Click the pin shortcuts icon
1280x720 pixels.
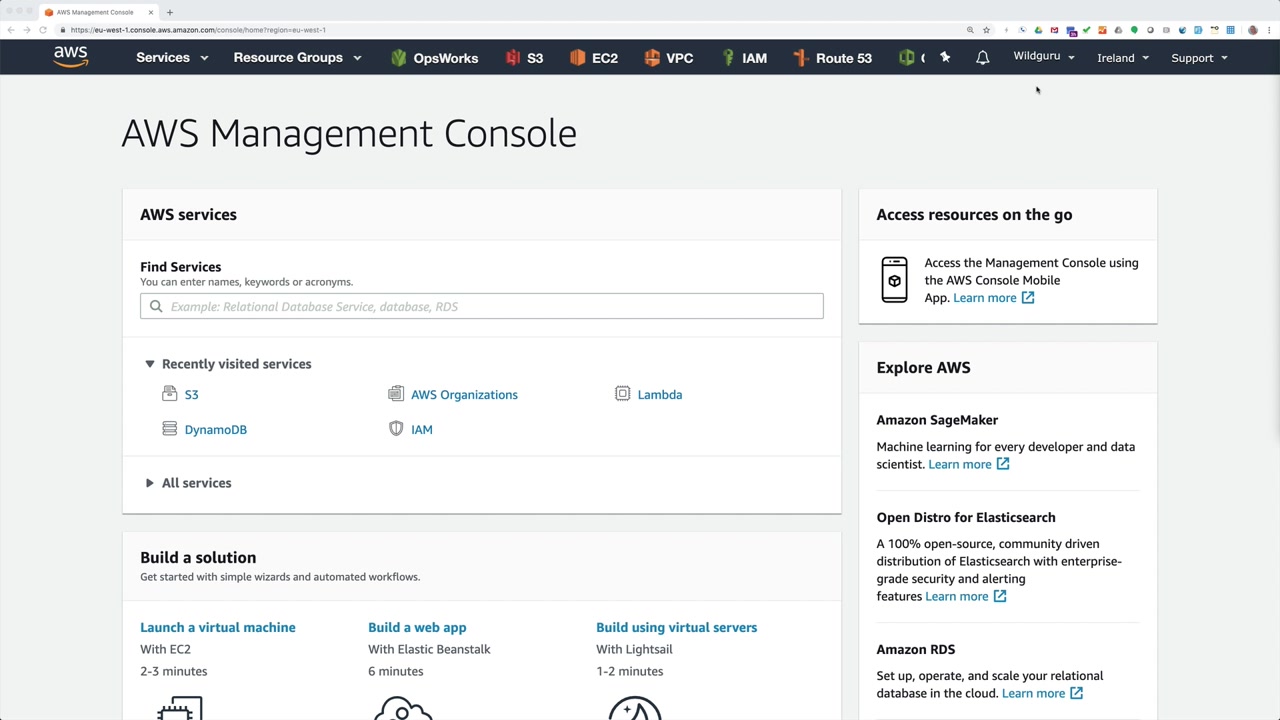945,58
